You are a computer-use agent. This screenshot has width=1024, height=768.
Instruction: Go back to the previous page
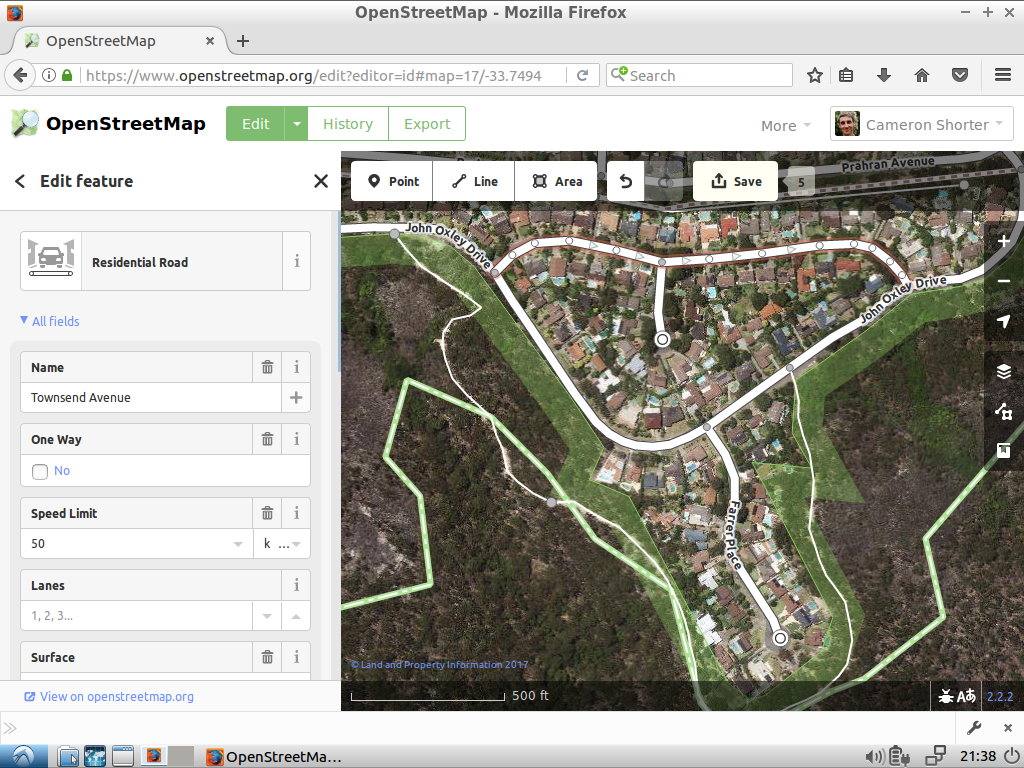(x=20, y=75)
